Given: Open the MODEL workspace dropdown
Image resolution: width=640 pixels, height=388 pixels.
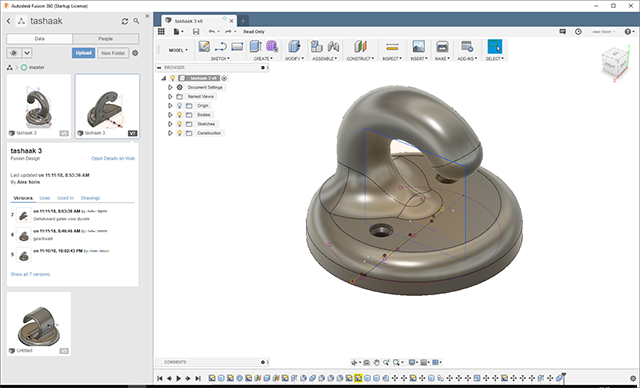Looking at the screenshot, I should pyautogui.click(x=178, y=50).
